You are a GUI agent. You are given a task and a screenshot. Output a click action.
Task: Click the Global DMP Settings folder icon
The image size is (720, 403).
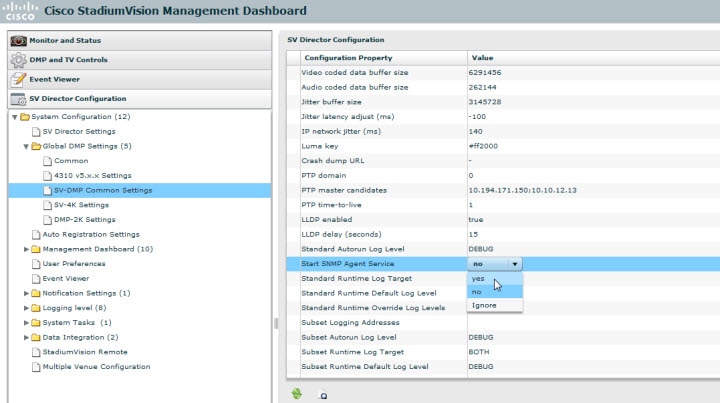[x=36, y=146]
